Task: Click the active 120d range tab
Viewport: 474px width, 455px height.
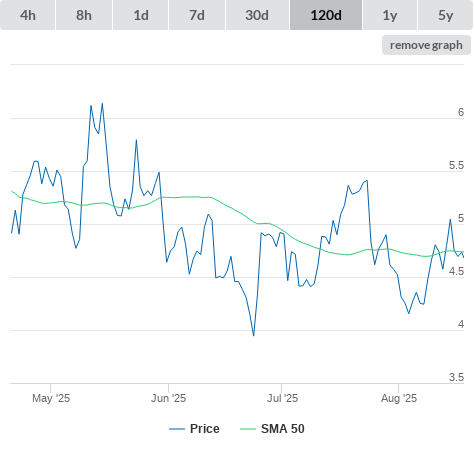Action: (326, 15)
